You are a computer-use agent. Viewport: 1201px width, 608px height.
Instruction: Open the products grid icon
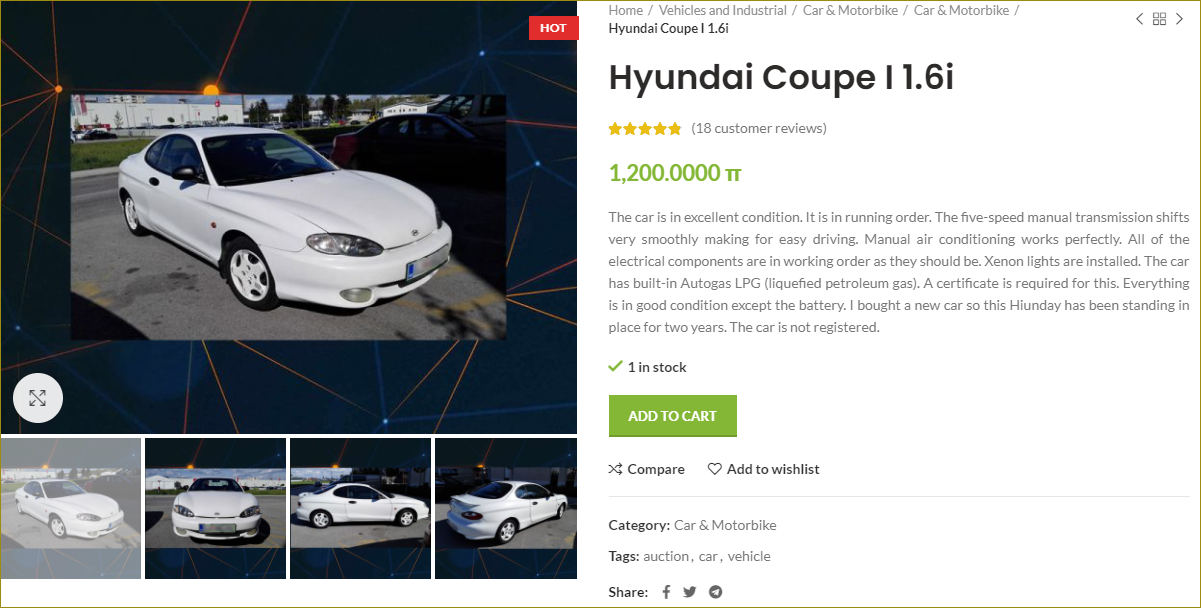pos(1159,19)
